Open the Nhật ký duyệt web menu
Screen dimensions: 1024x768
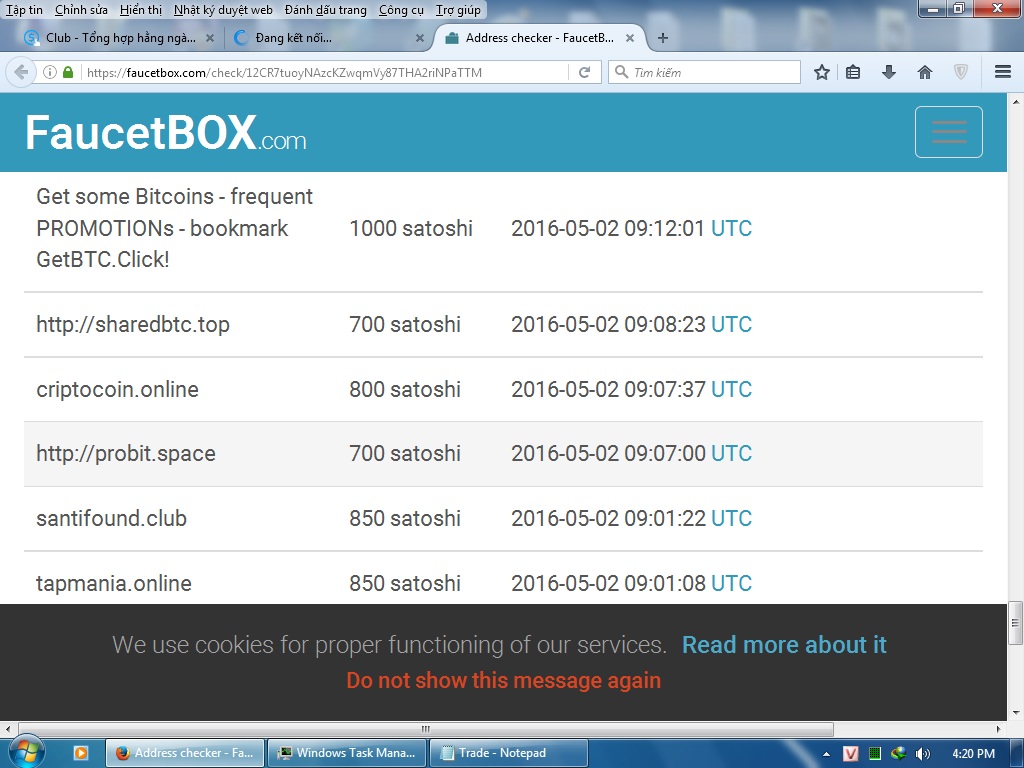(223, 10)
